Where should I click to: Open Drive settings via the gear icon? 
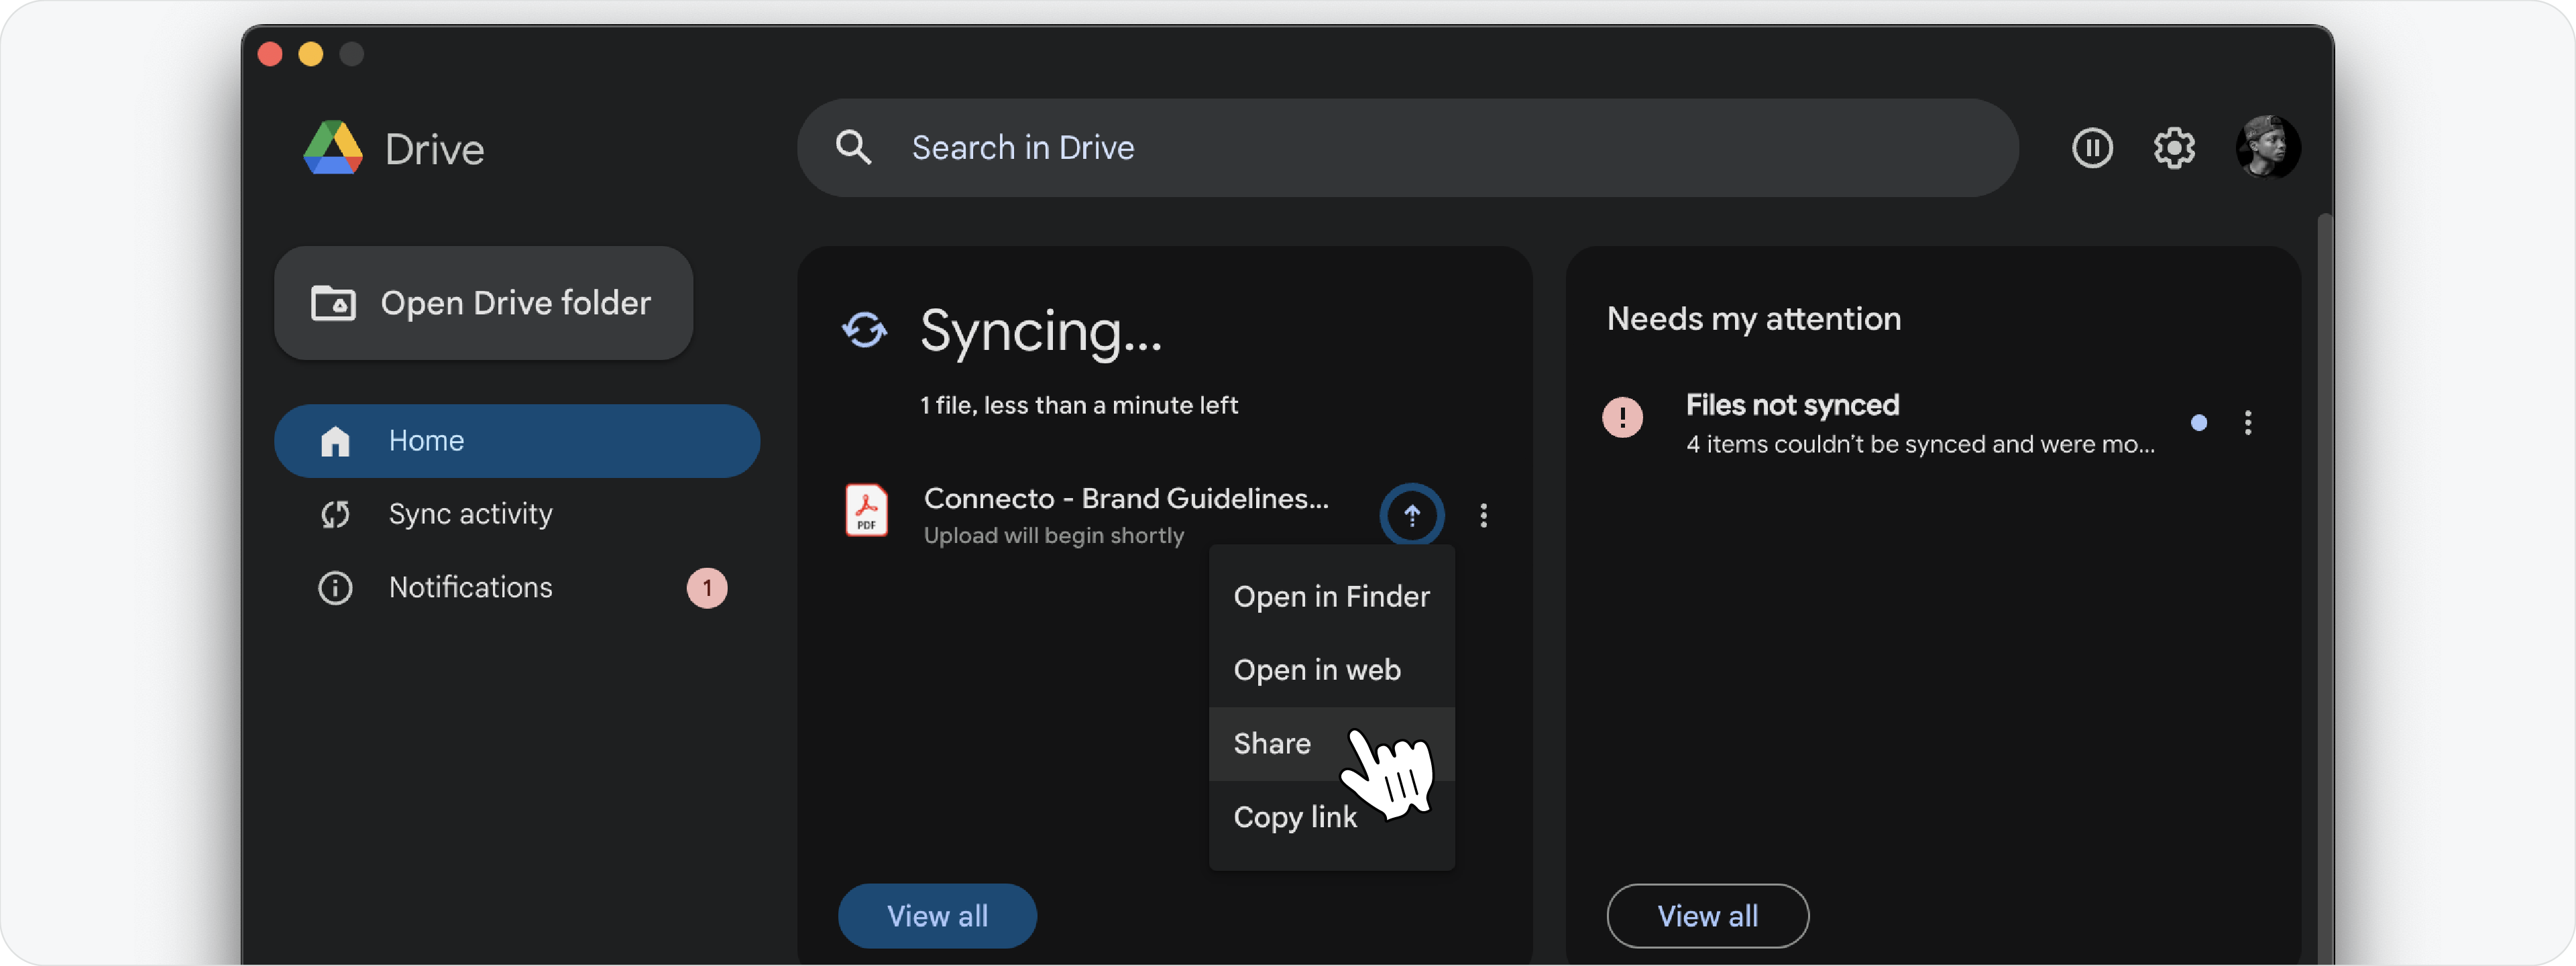pos(2173,147)
